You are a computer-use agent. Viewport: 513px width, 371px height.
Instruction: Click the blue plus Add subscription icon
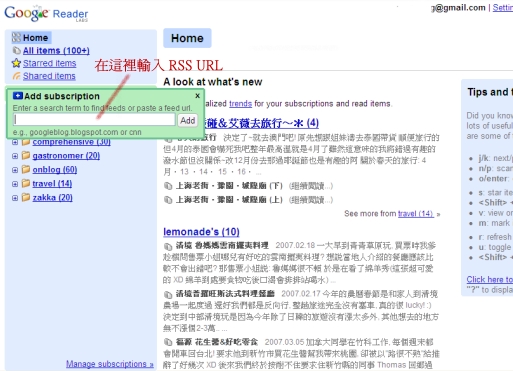(x=18, y=96)
